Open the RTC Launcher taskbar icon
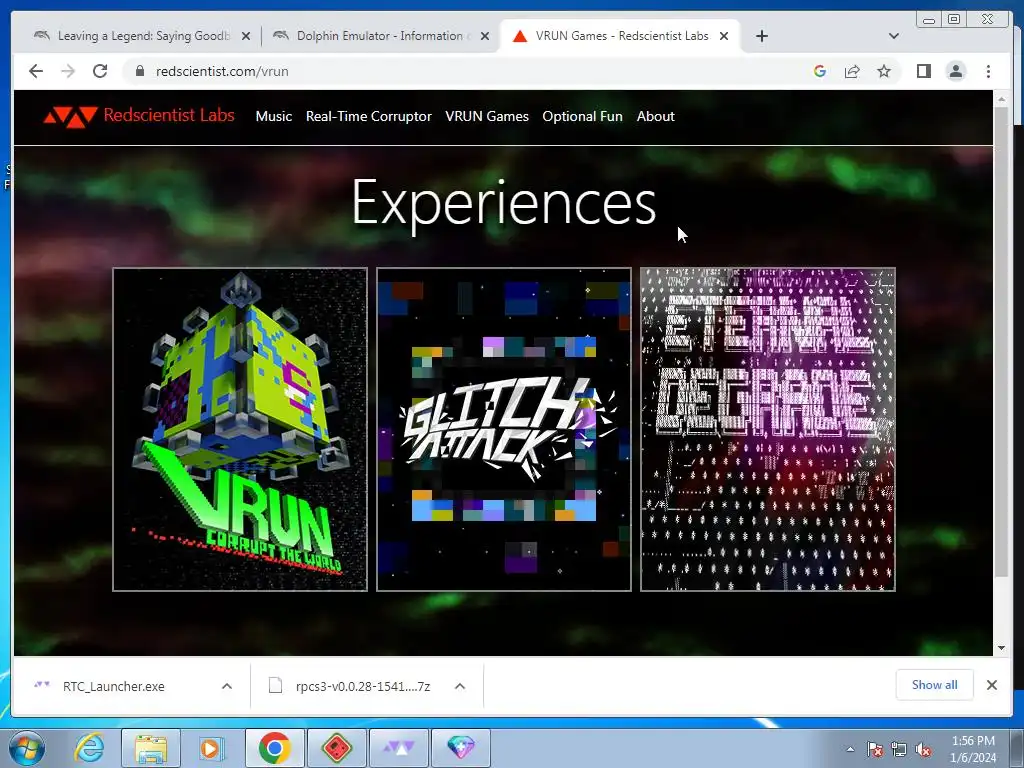Image resolution: width=1024 pixels, height=768 pixels. pos(399,748)
